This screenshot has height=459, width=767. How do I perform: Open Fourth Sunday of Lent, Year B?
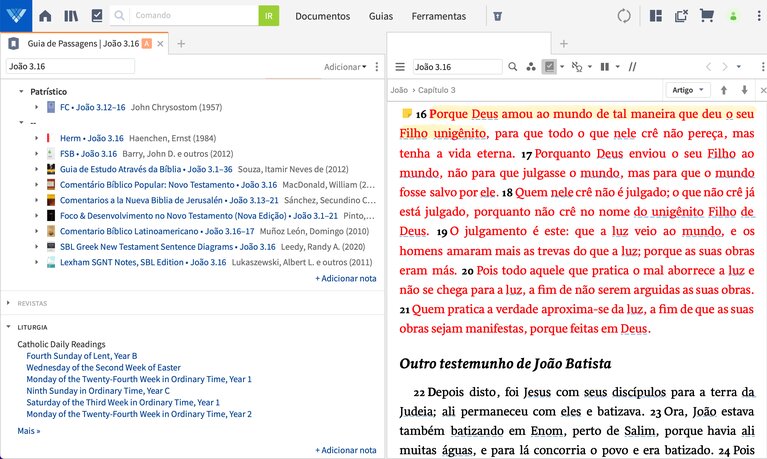pos(82,356)
